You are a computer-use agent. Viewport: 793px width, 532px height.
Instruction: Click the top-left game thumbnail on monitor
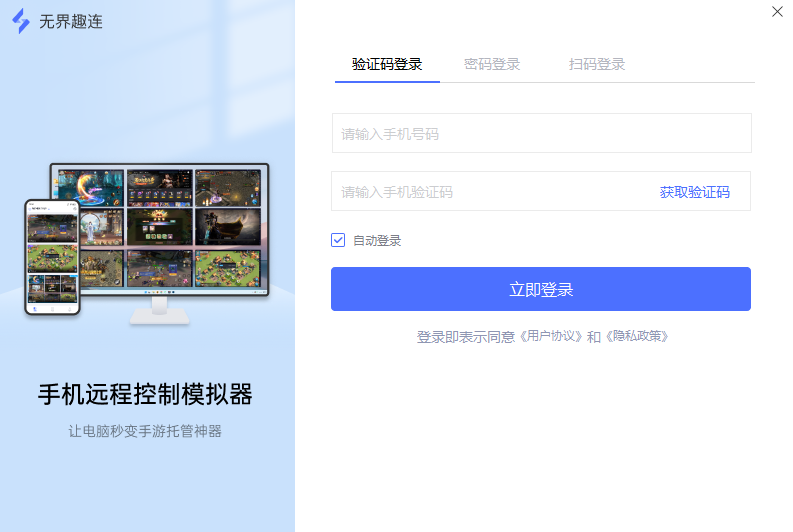coord(90,187)
